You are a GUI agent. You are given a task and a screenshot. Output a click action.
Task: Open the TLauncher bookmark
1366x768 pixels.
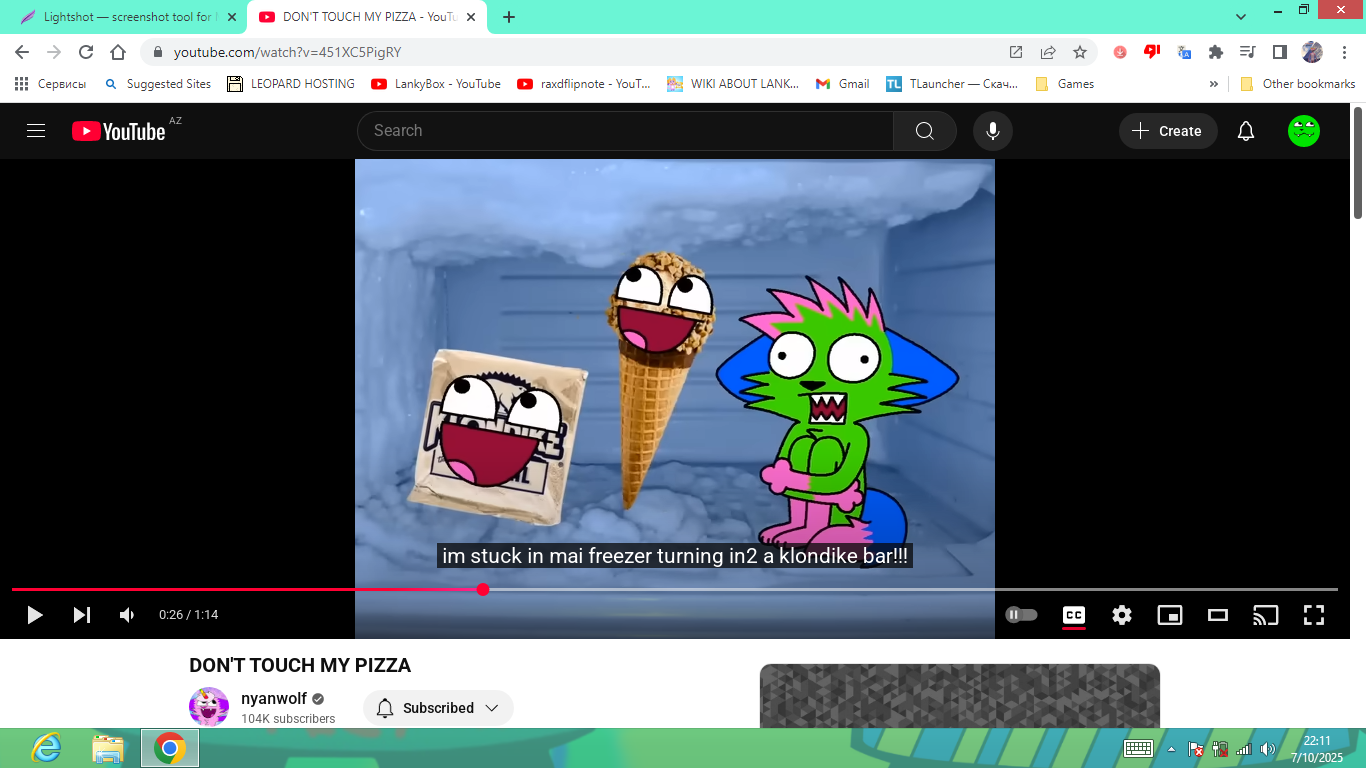pyautogui.click(x=952, y=84)
